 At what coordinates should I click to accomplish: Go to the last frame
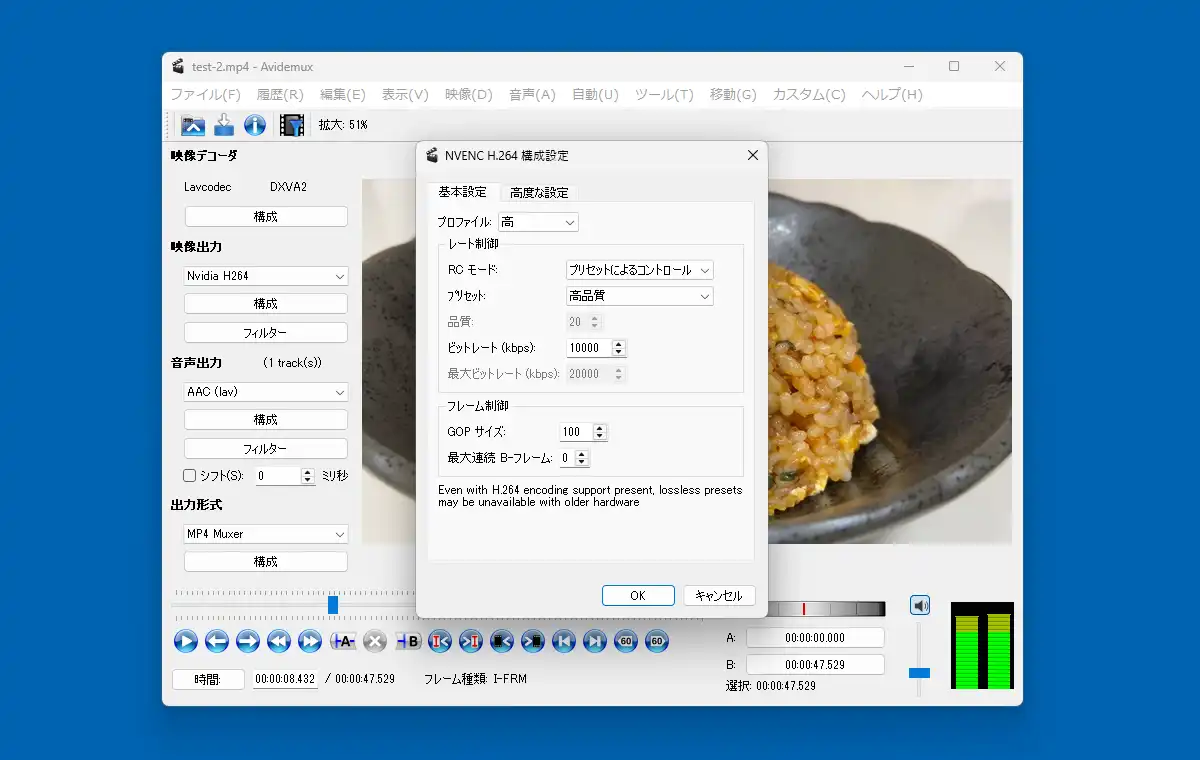[595, 642]
